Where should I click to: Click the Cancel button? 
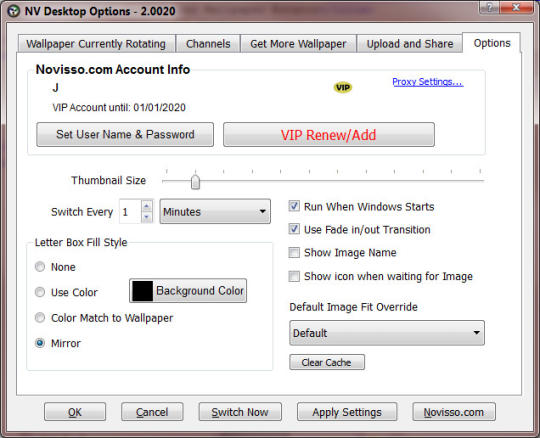152,412
